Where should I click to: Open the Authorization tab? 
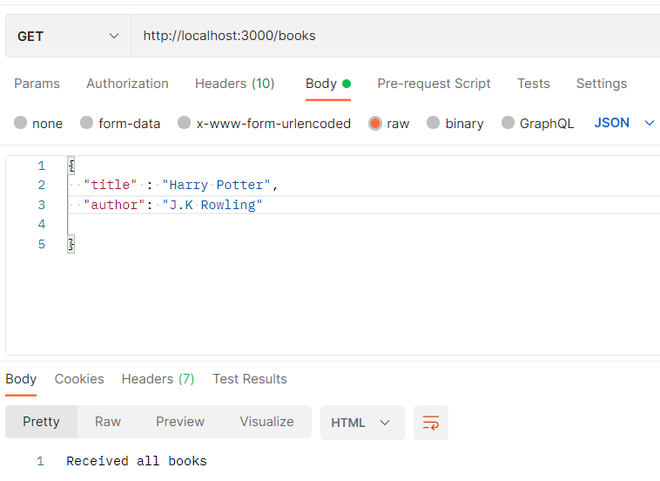point(127,84)
